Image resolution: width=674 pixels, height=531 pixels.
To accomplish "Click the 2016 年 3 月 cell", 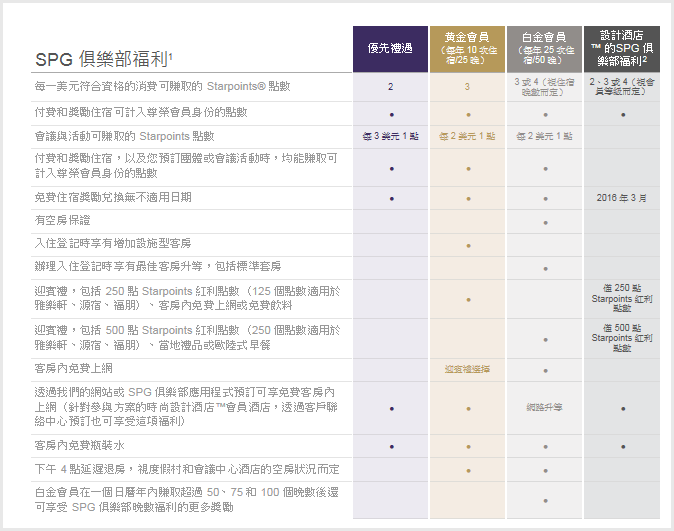I will click(x=622, y=198).
